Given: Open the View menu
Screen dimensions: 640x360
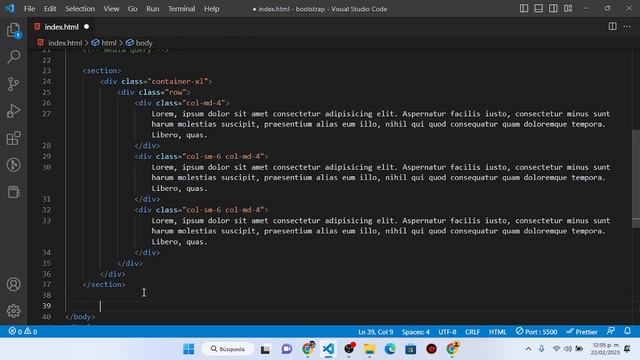Looking at the screenshot, I should coord(111,9).
